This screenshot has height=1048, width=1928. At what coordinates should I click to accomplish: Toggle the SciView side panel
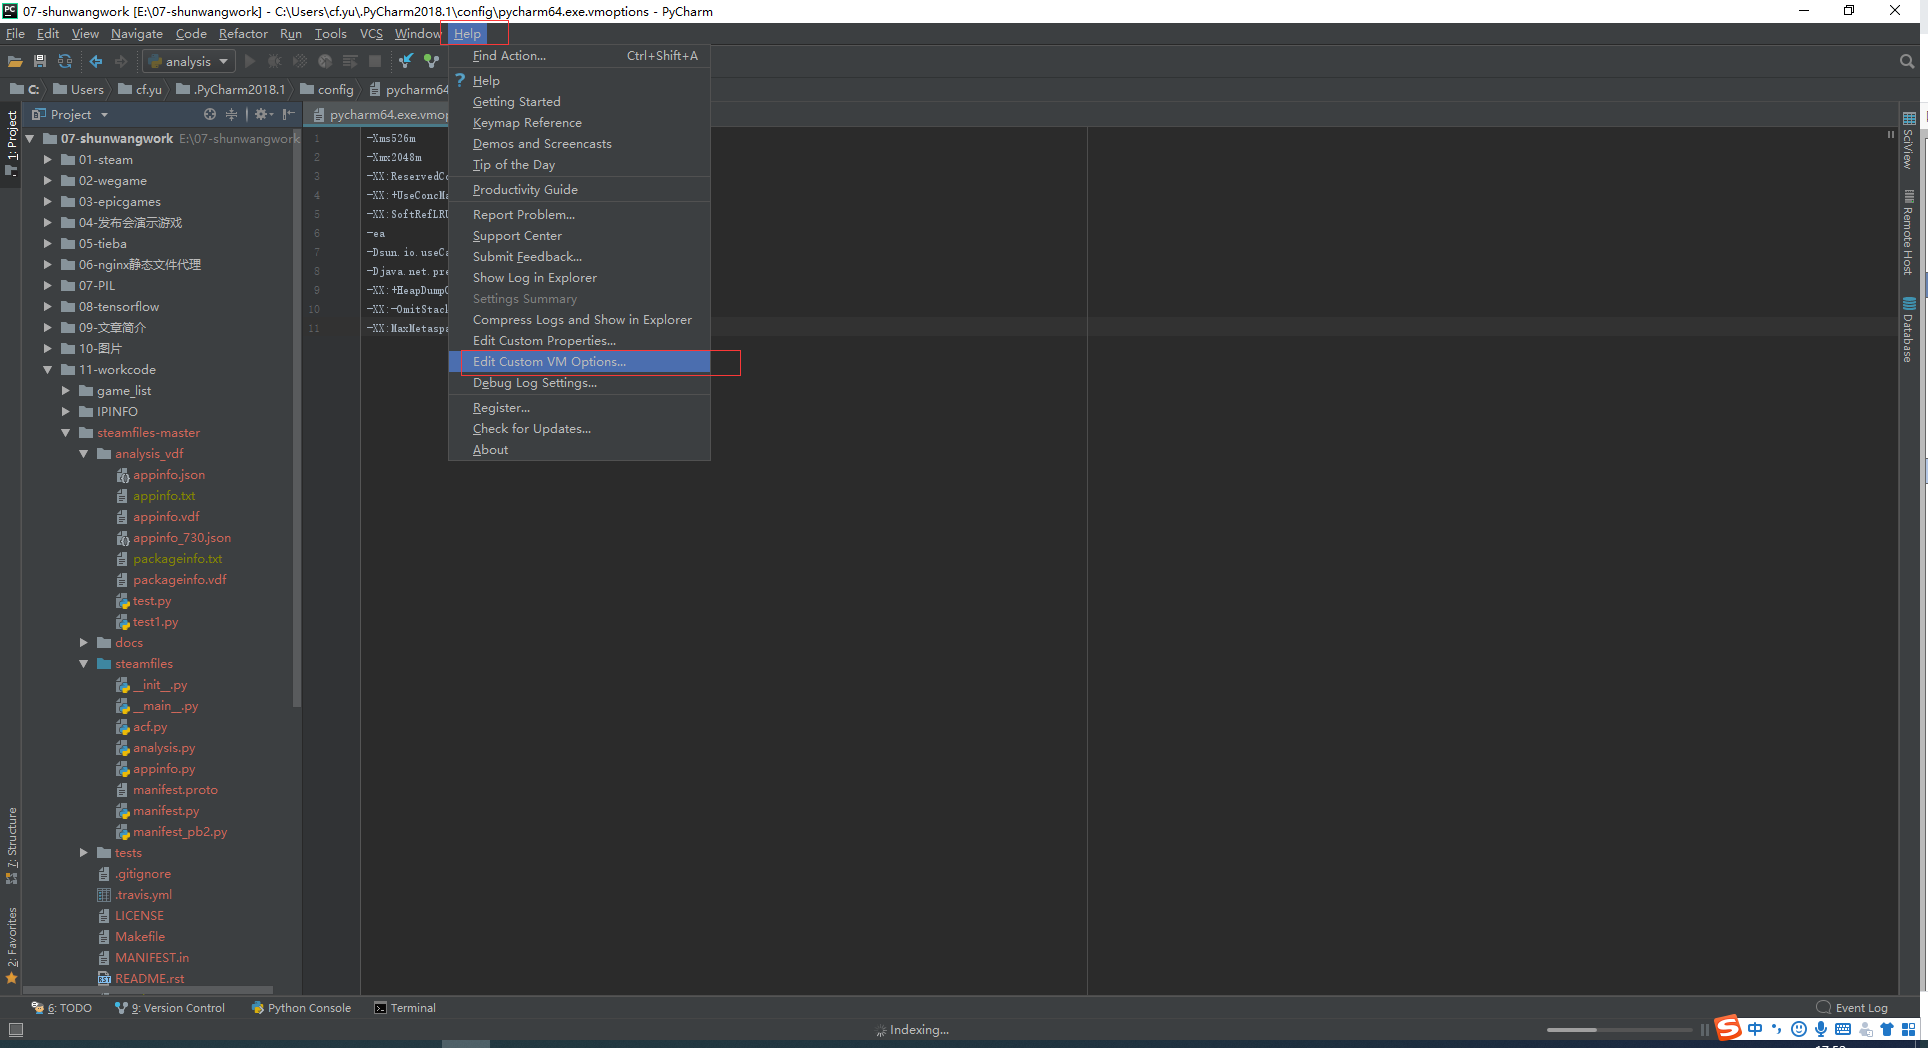[x=1909, y=140]
